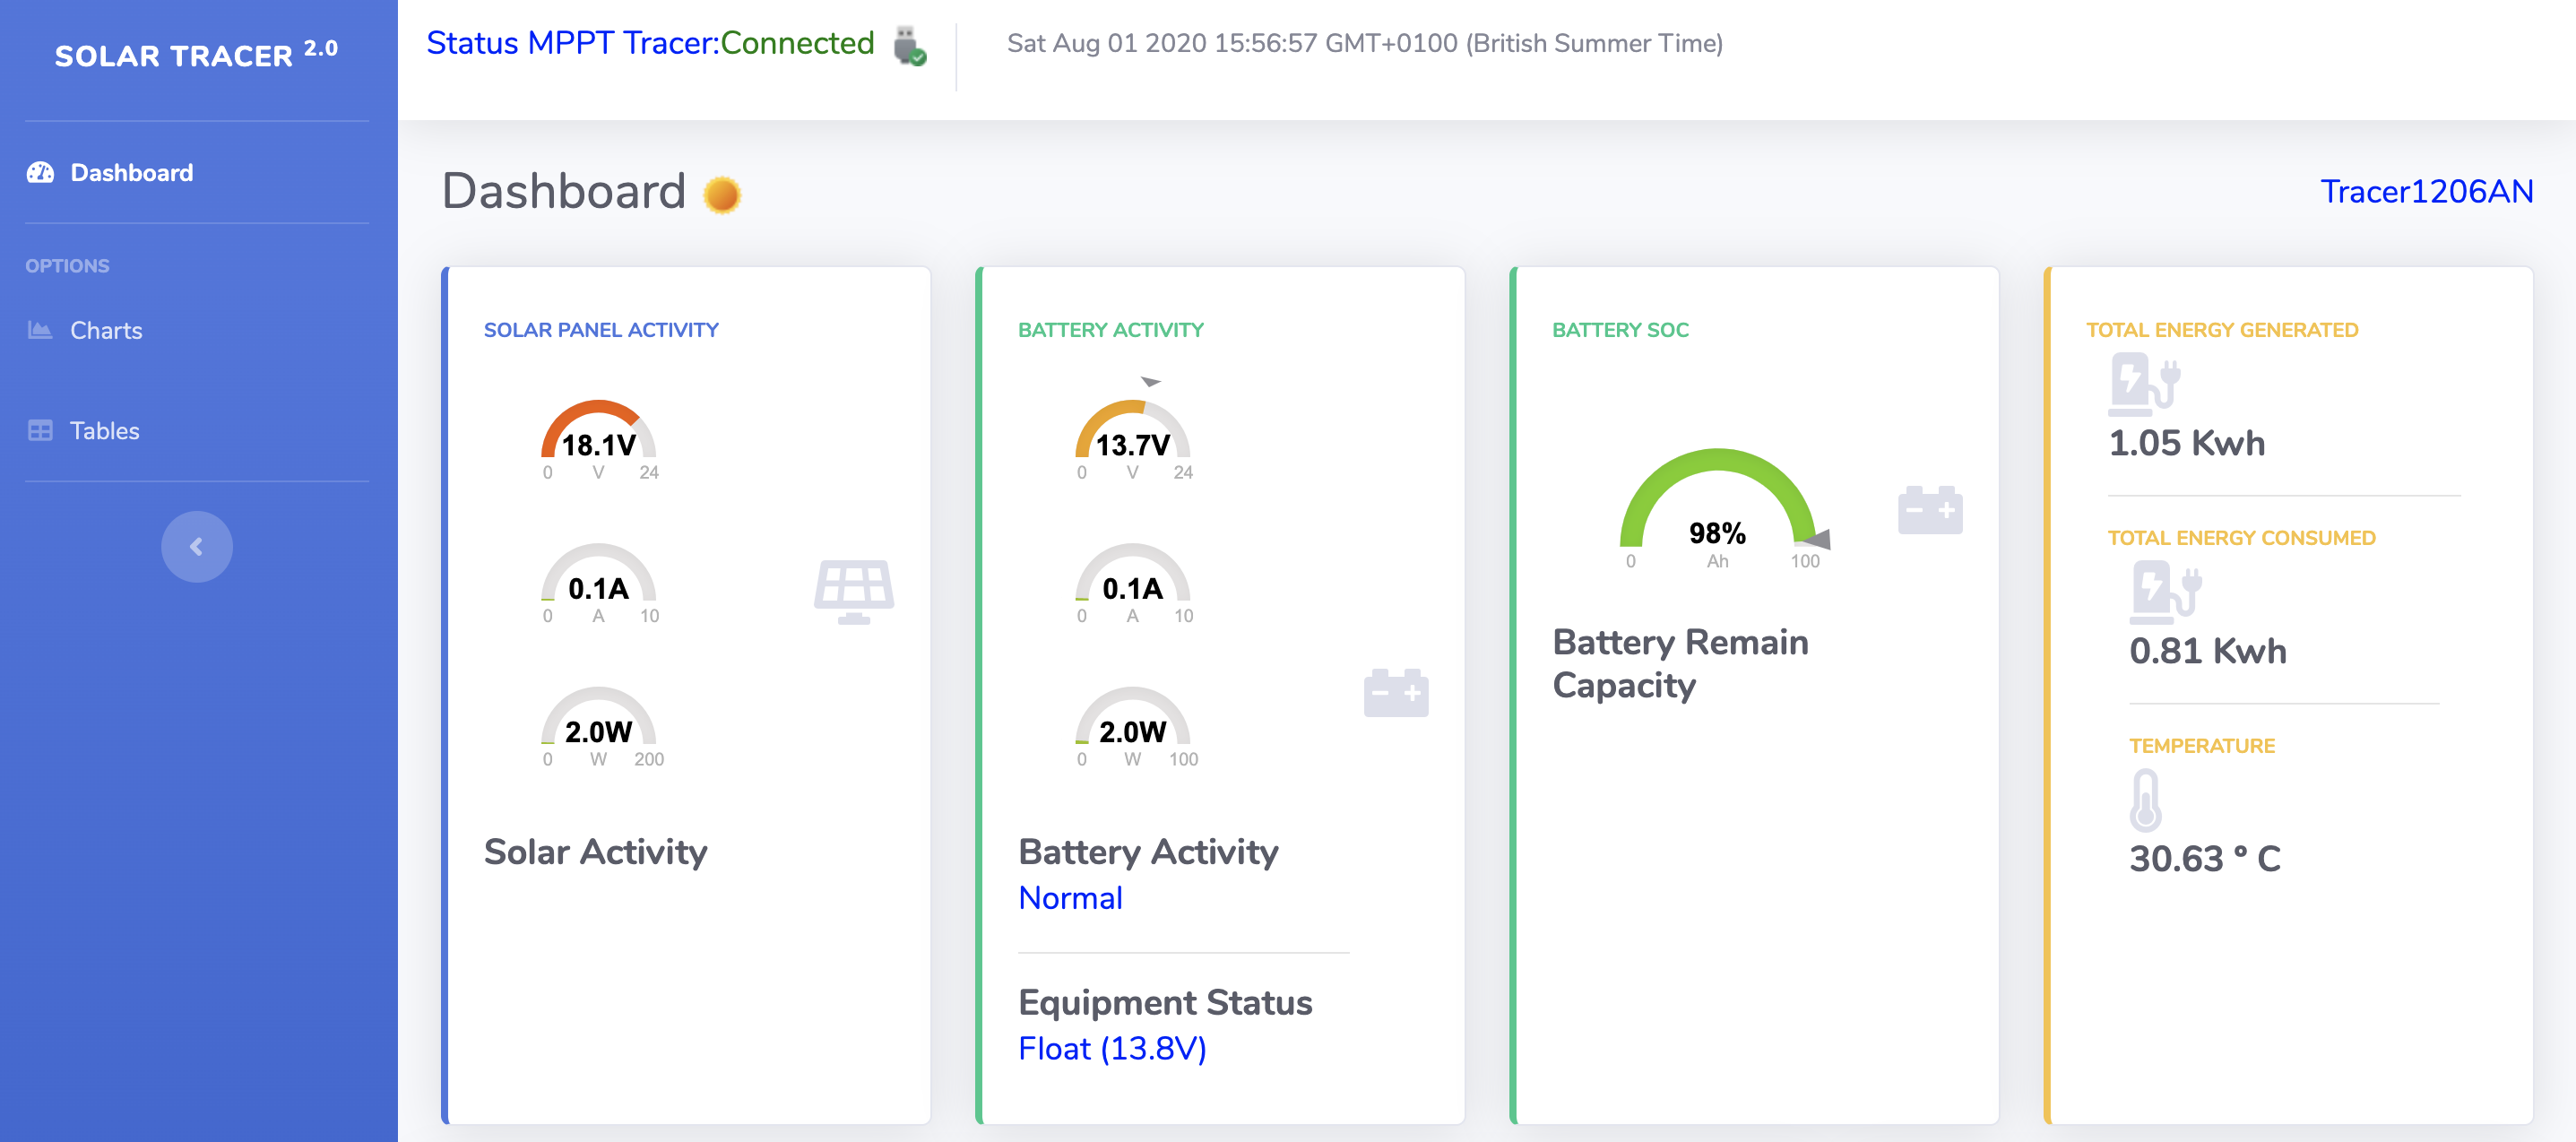Click the Tracer1206AN model link
The image size is (2576, 1142).
point(2427,191)
